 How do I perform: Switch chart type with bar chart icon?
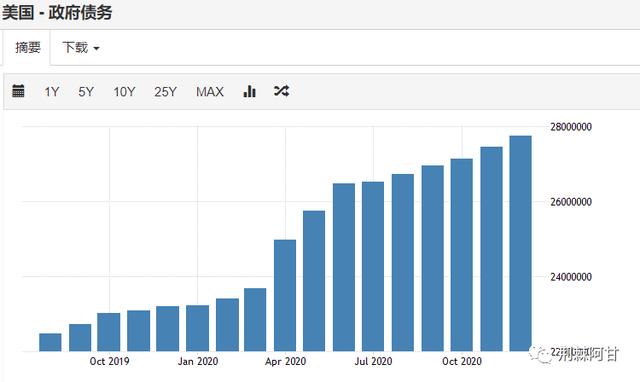click(249, 91)
